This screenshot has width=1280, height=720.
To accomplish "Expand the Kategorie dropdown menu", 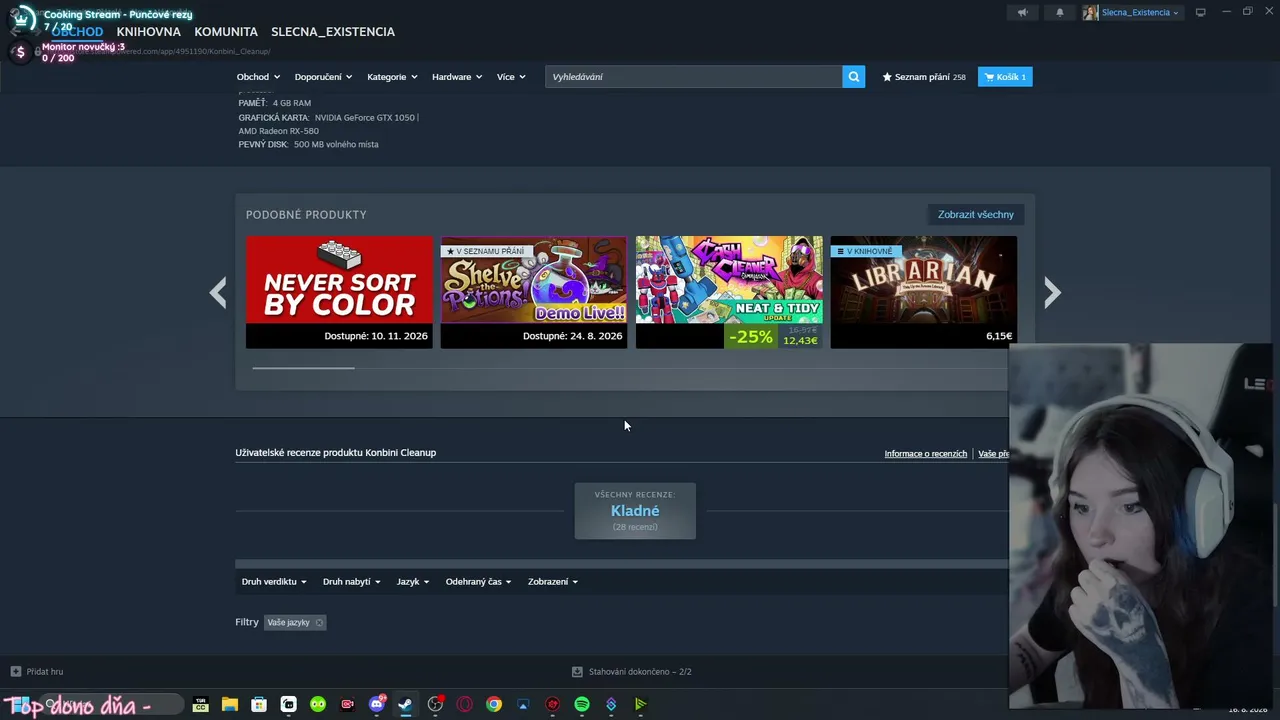I will pyautogui.click(x=392, y=77).
